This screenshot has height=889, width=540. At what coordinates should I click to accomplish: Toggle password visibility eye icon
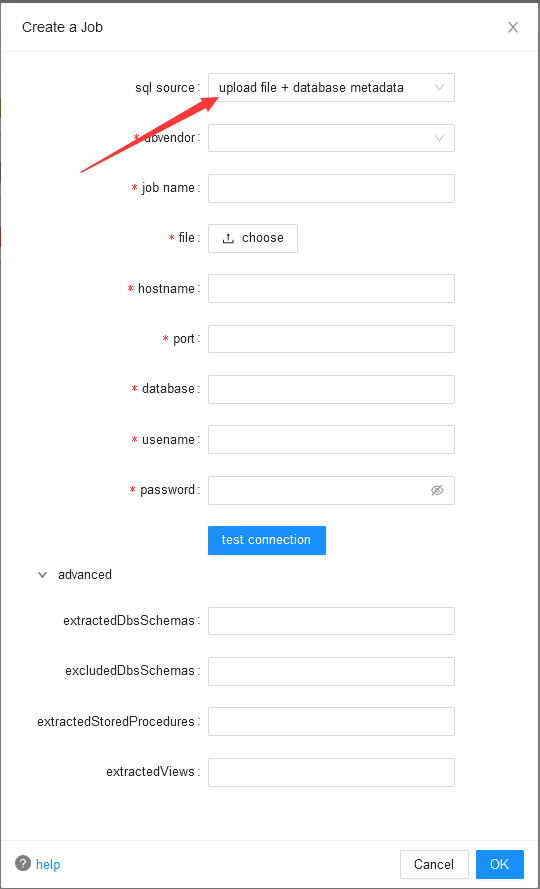[x=437, y=490]
